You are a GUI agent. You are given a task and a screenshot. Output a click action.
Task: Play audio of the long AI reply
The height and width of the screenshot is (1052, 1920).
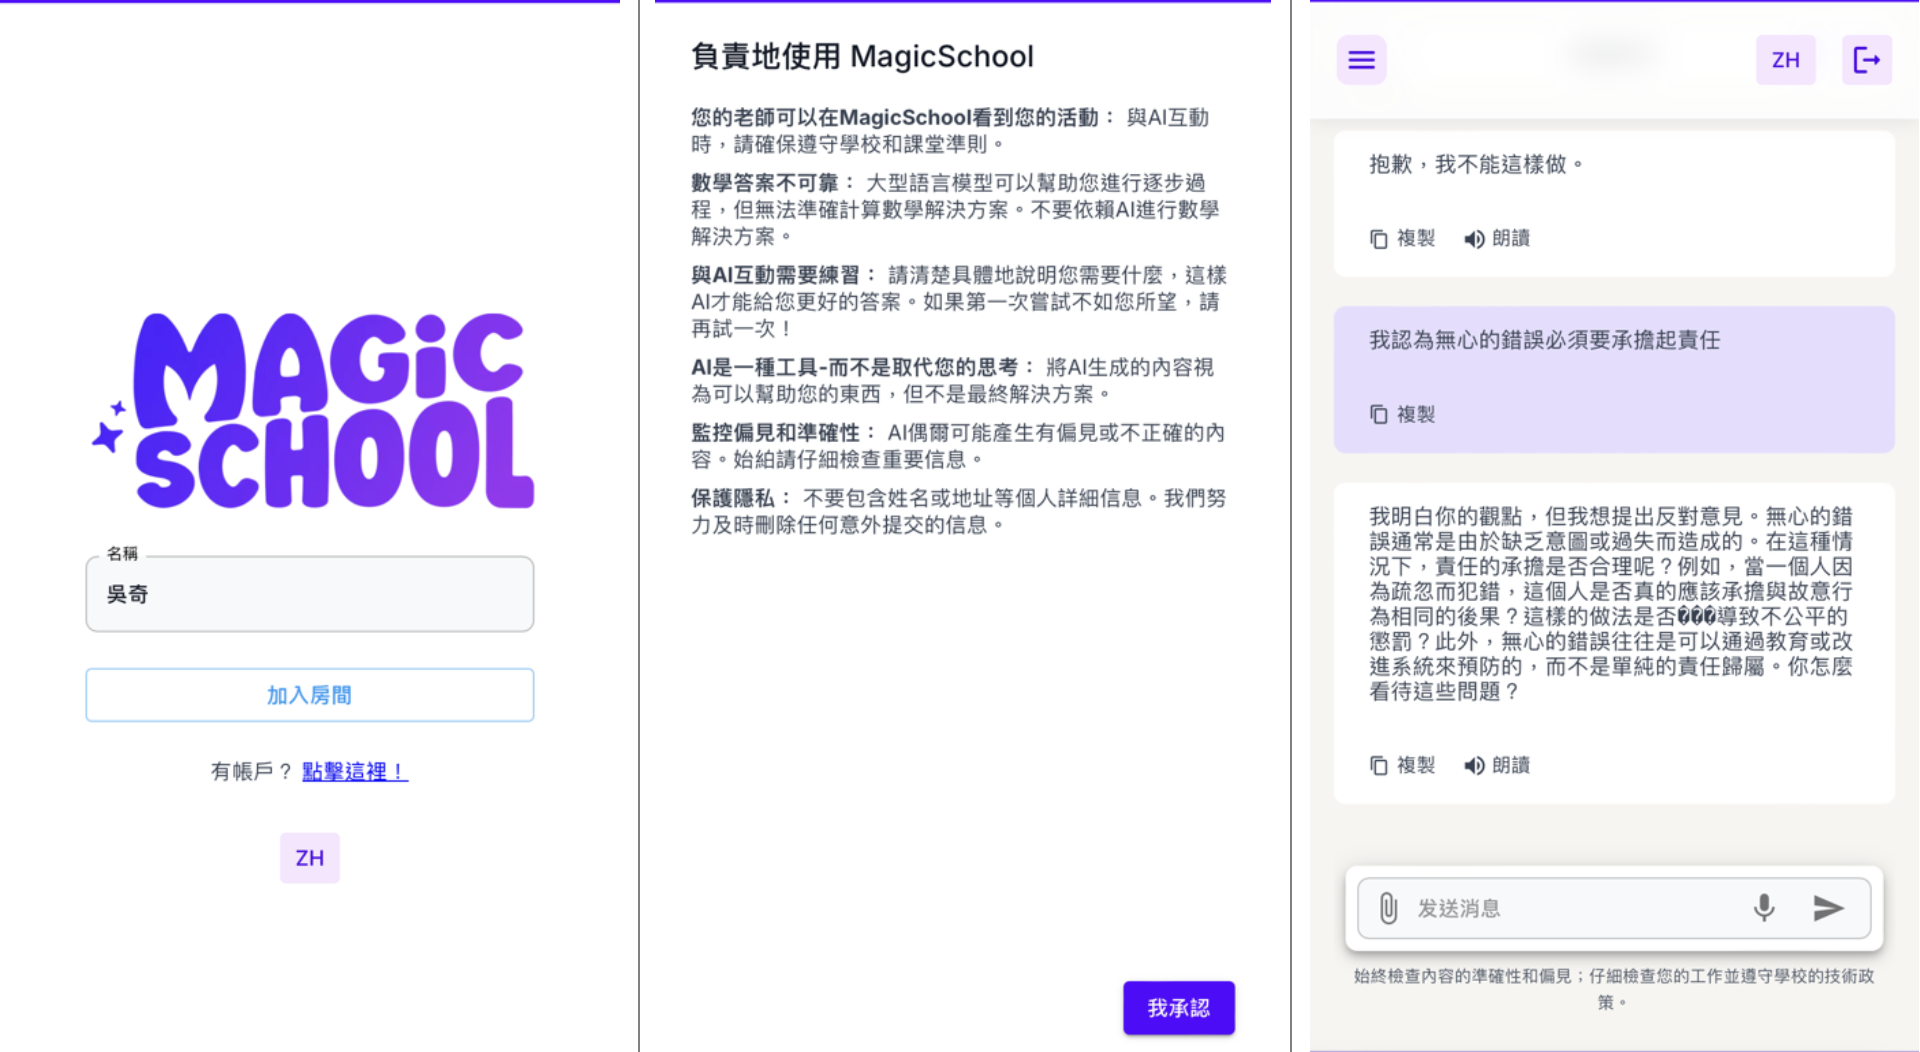tap(1495, 765)
